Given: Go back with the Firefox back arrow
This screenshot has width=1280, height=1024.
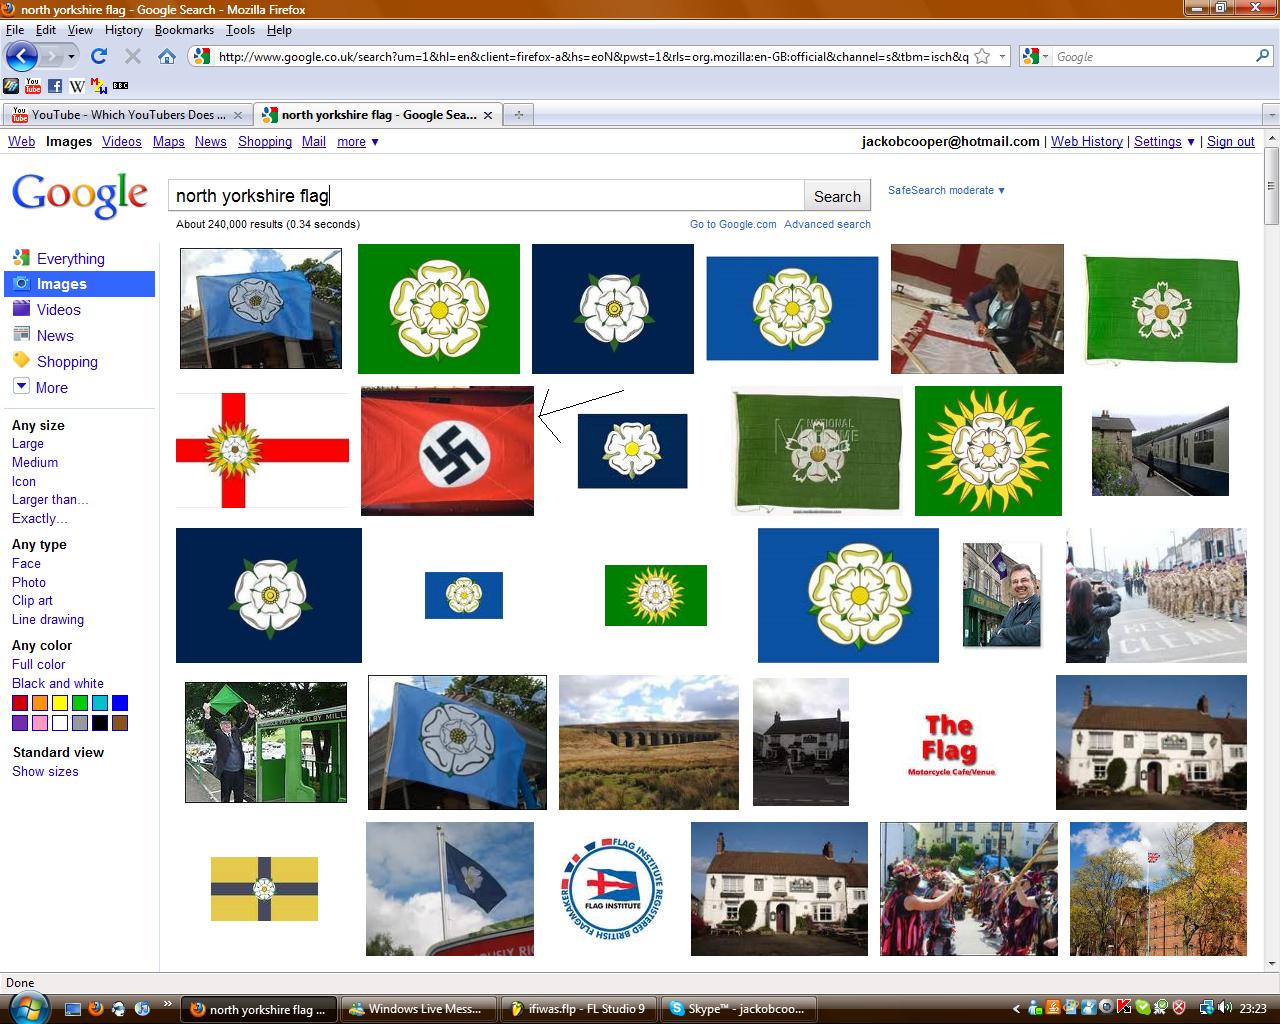Looking at the screenshot, I should click(x=22, y=56).
